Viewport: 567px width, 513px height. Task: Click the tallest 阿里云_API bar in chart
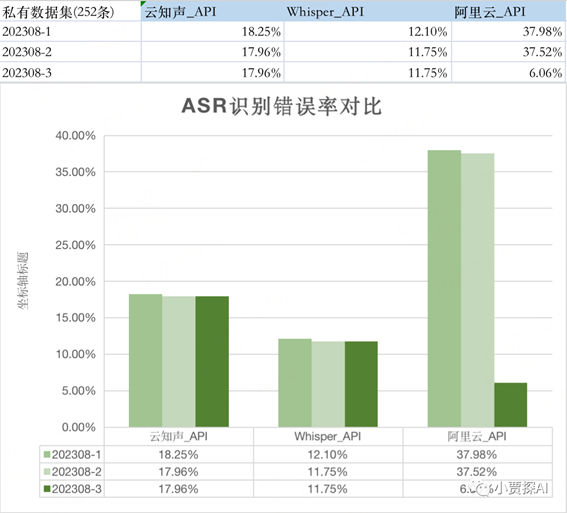[444, 288]
